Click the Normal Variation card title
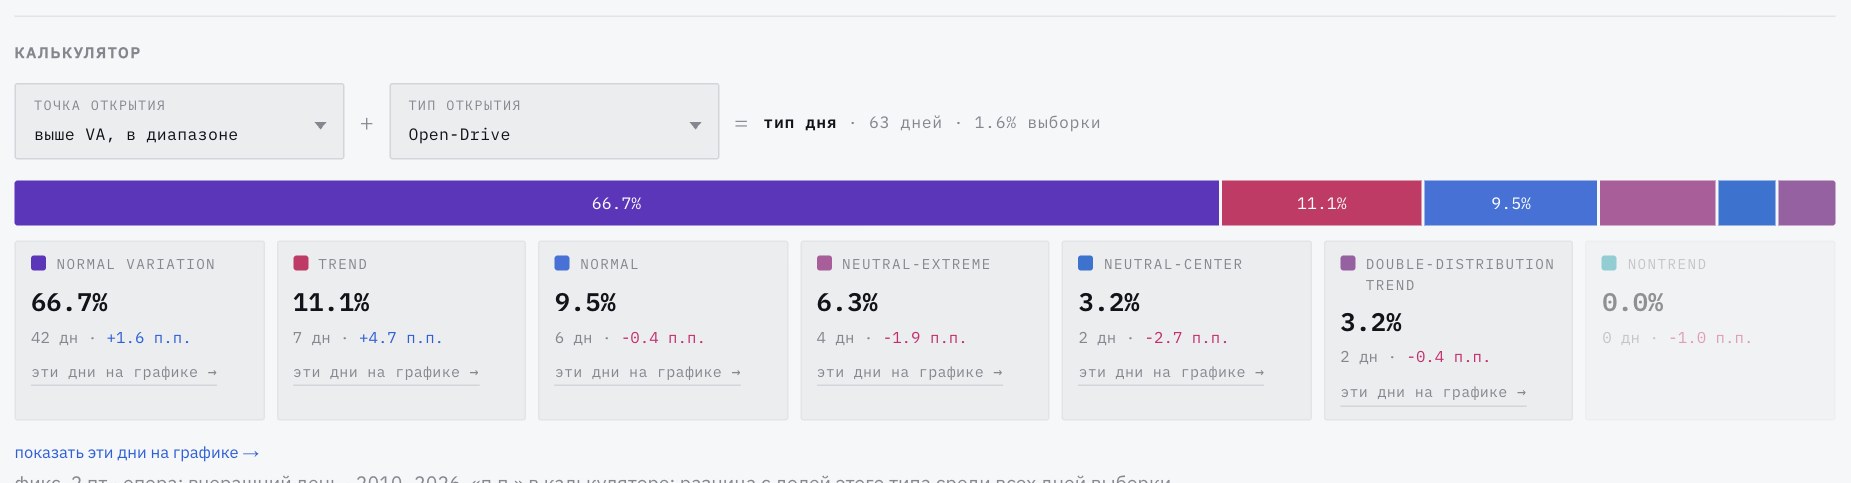 (136, 264)
